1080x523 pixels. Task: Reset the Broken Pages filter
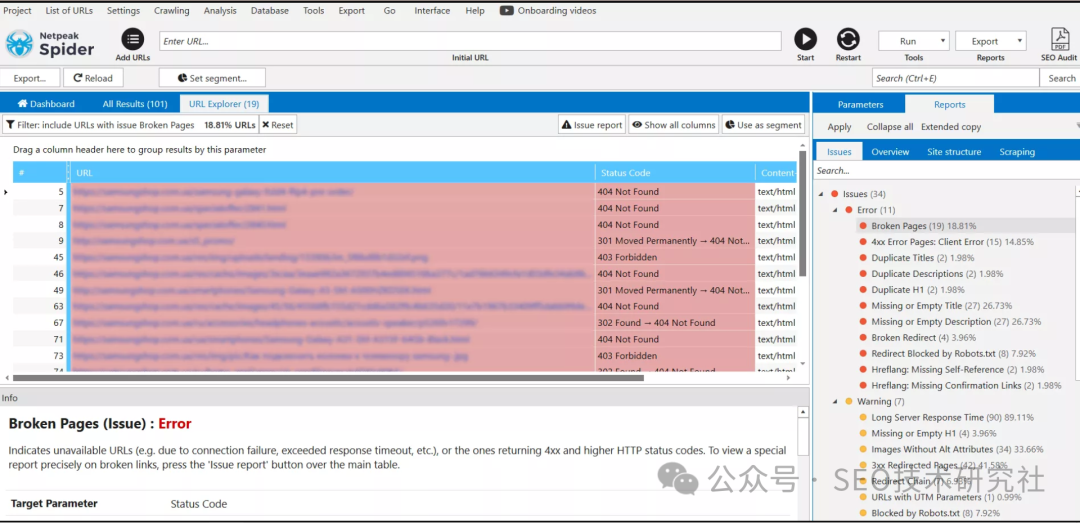[278, 125]
